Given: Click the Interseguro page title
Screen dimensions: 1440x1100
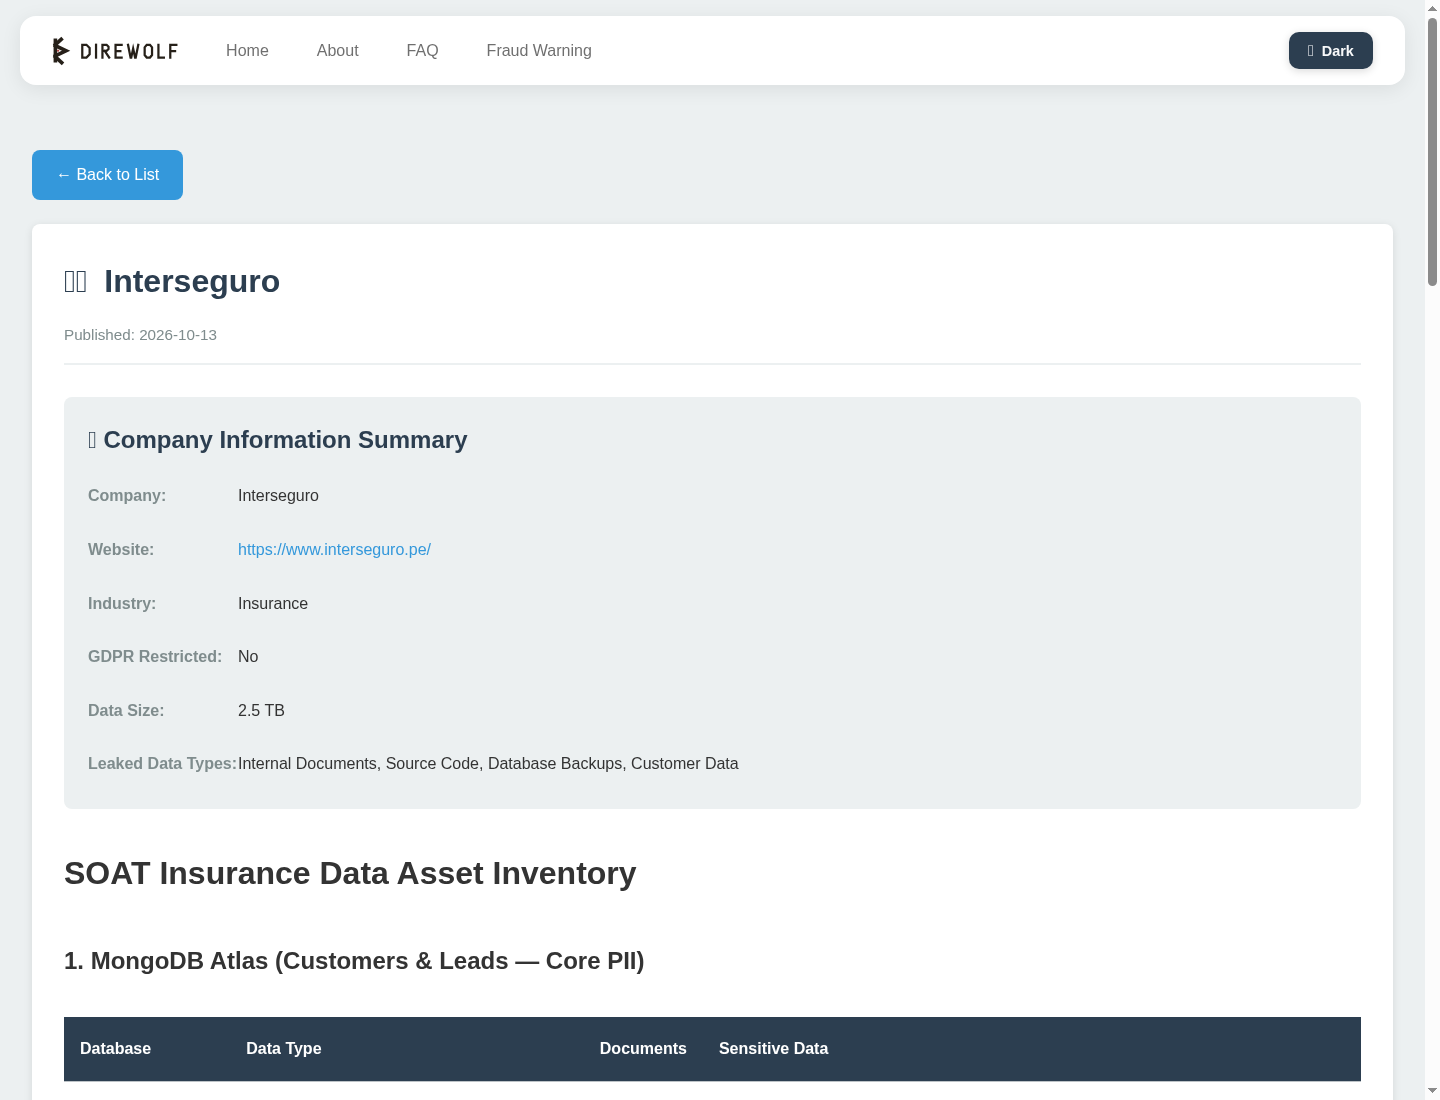Looking at the screenshot, I should click(192, 281).
